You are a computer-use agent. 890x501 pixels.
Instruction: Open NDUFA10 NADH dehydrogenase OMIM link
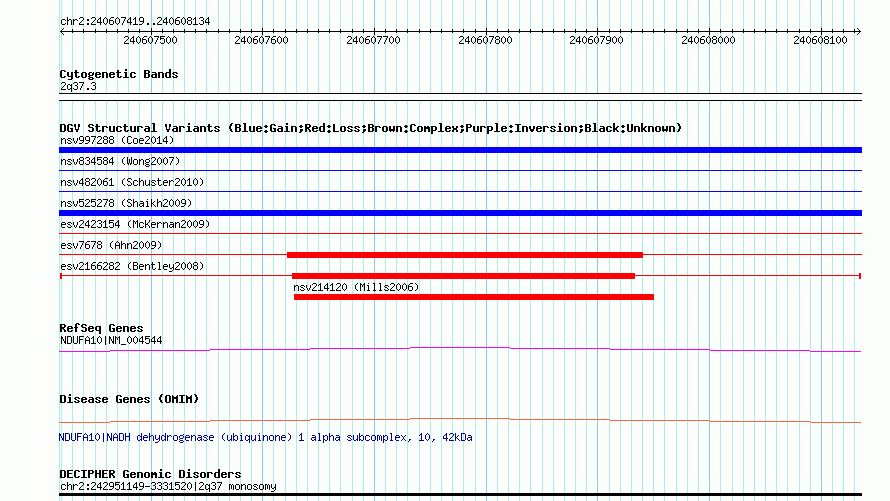coord(266,437)
